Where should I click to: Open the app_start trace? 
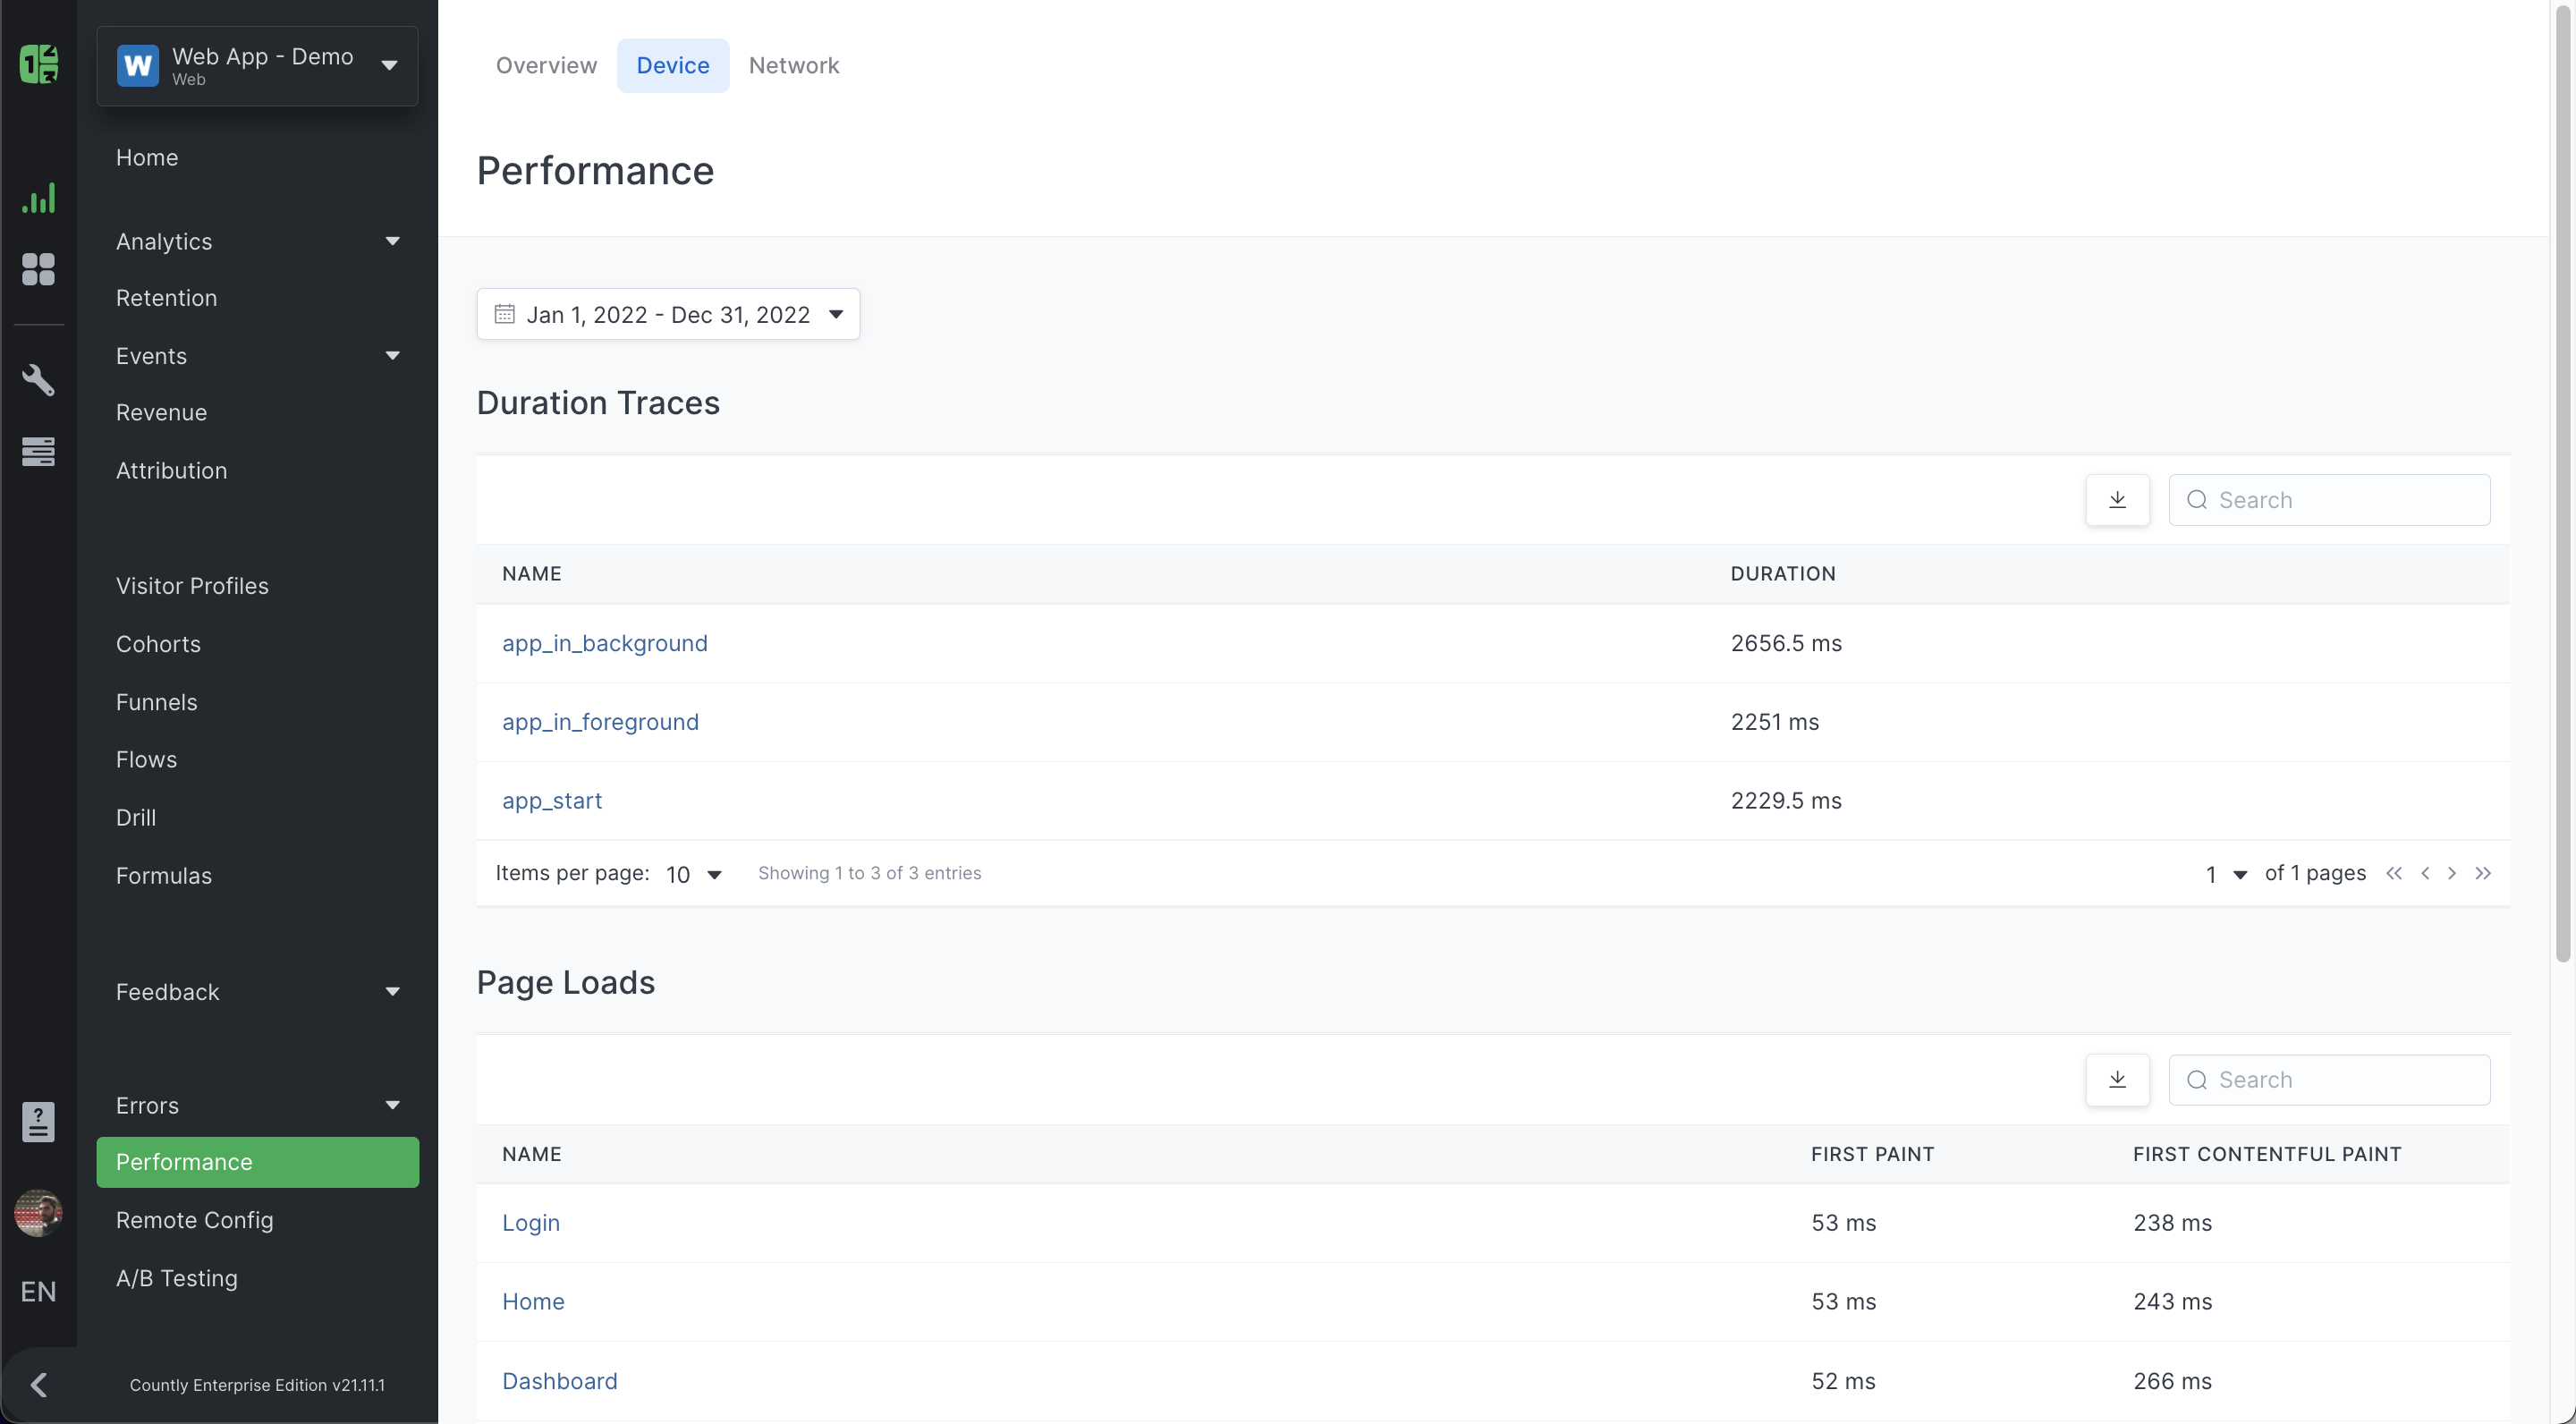[552, 801]
